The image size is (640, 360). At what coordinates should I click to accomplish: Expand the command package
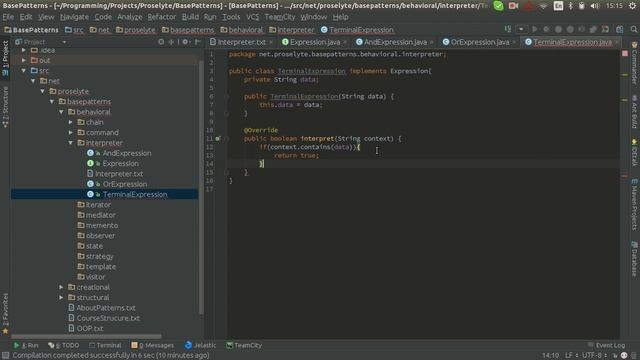tap(71, 133)
